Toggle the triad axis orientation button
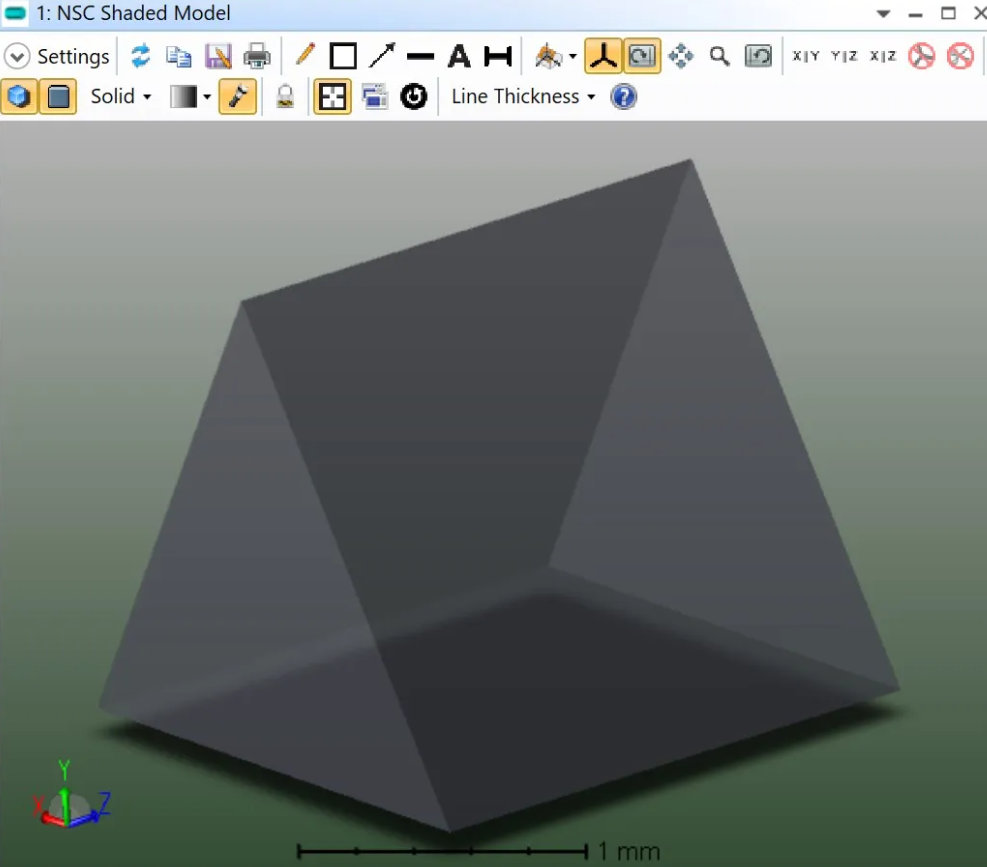Image resolution: width=987 pixels, height=867 pixels. tap(603, 56)
